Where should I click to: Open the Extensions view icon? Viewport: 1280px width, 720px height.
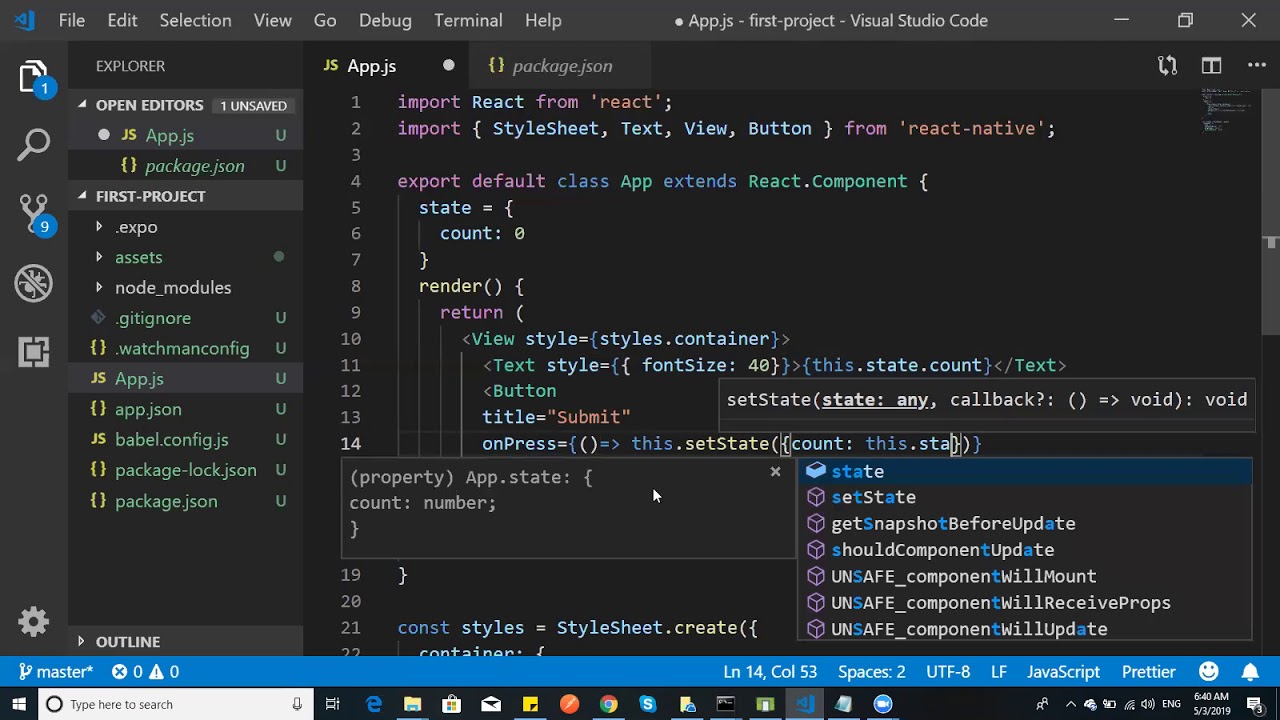coord(33,351)
